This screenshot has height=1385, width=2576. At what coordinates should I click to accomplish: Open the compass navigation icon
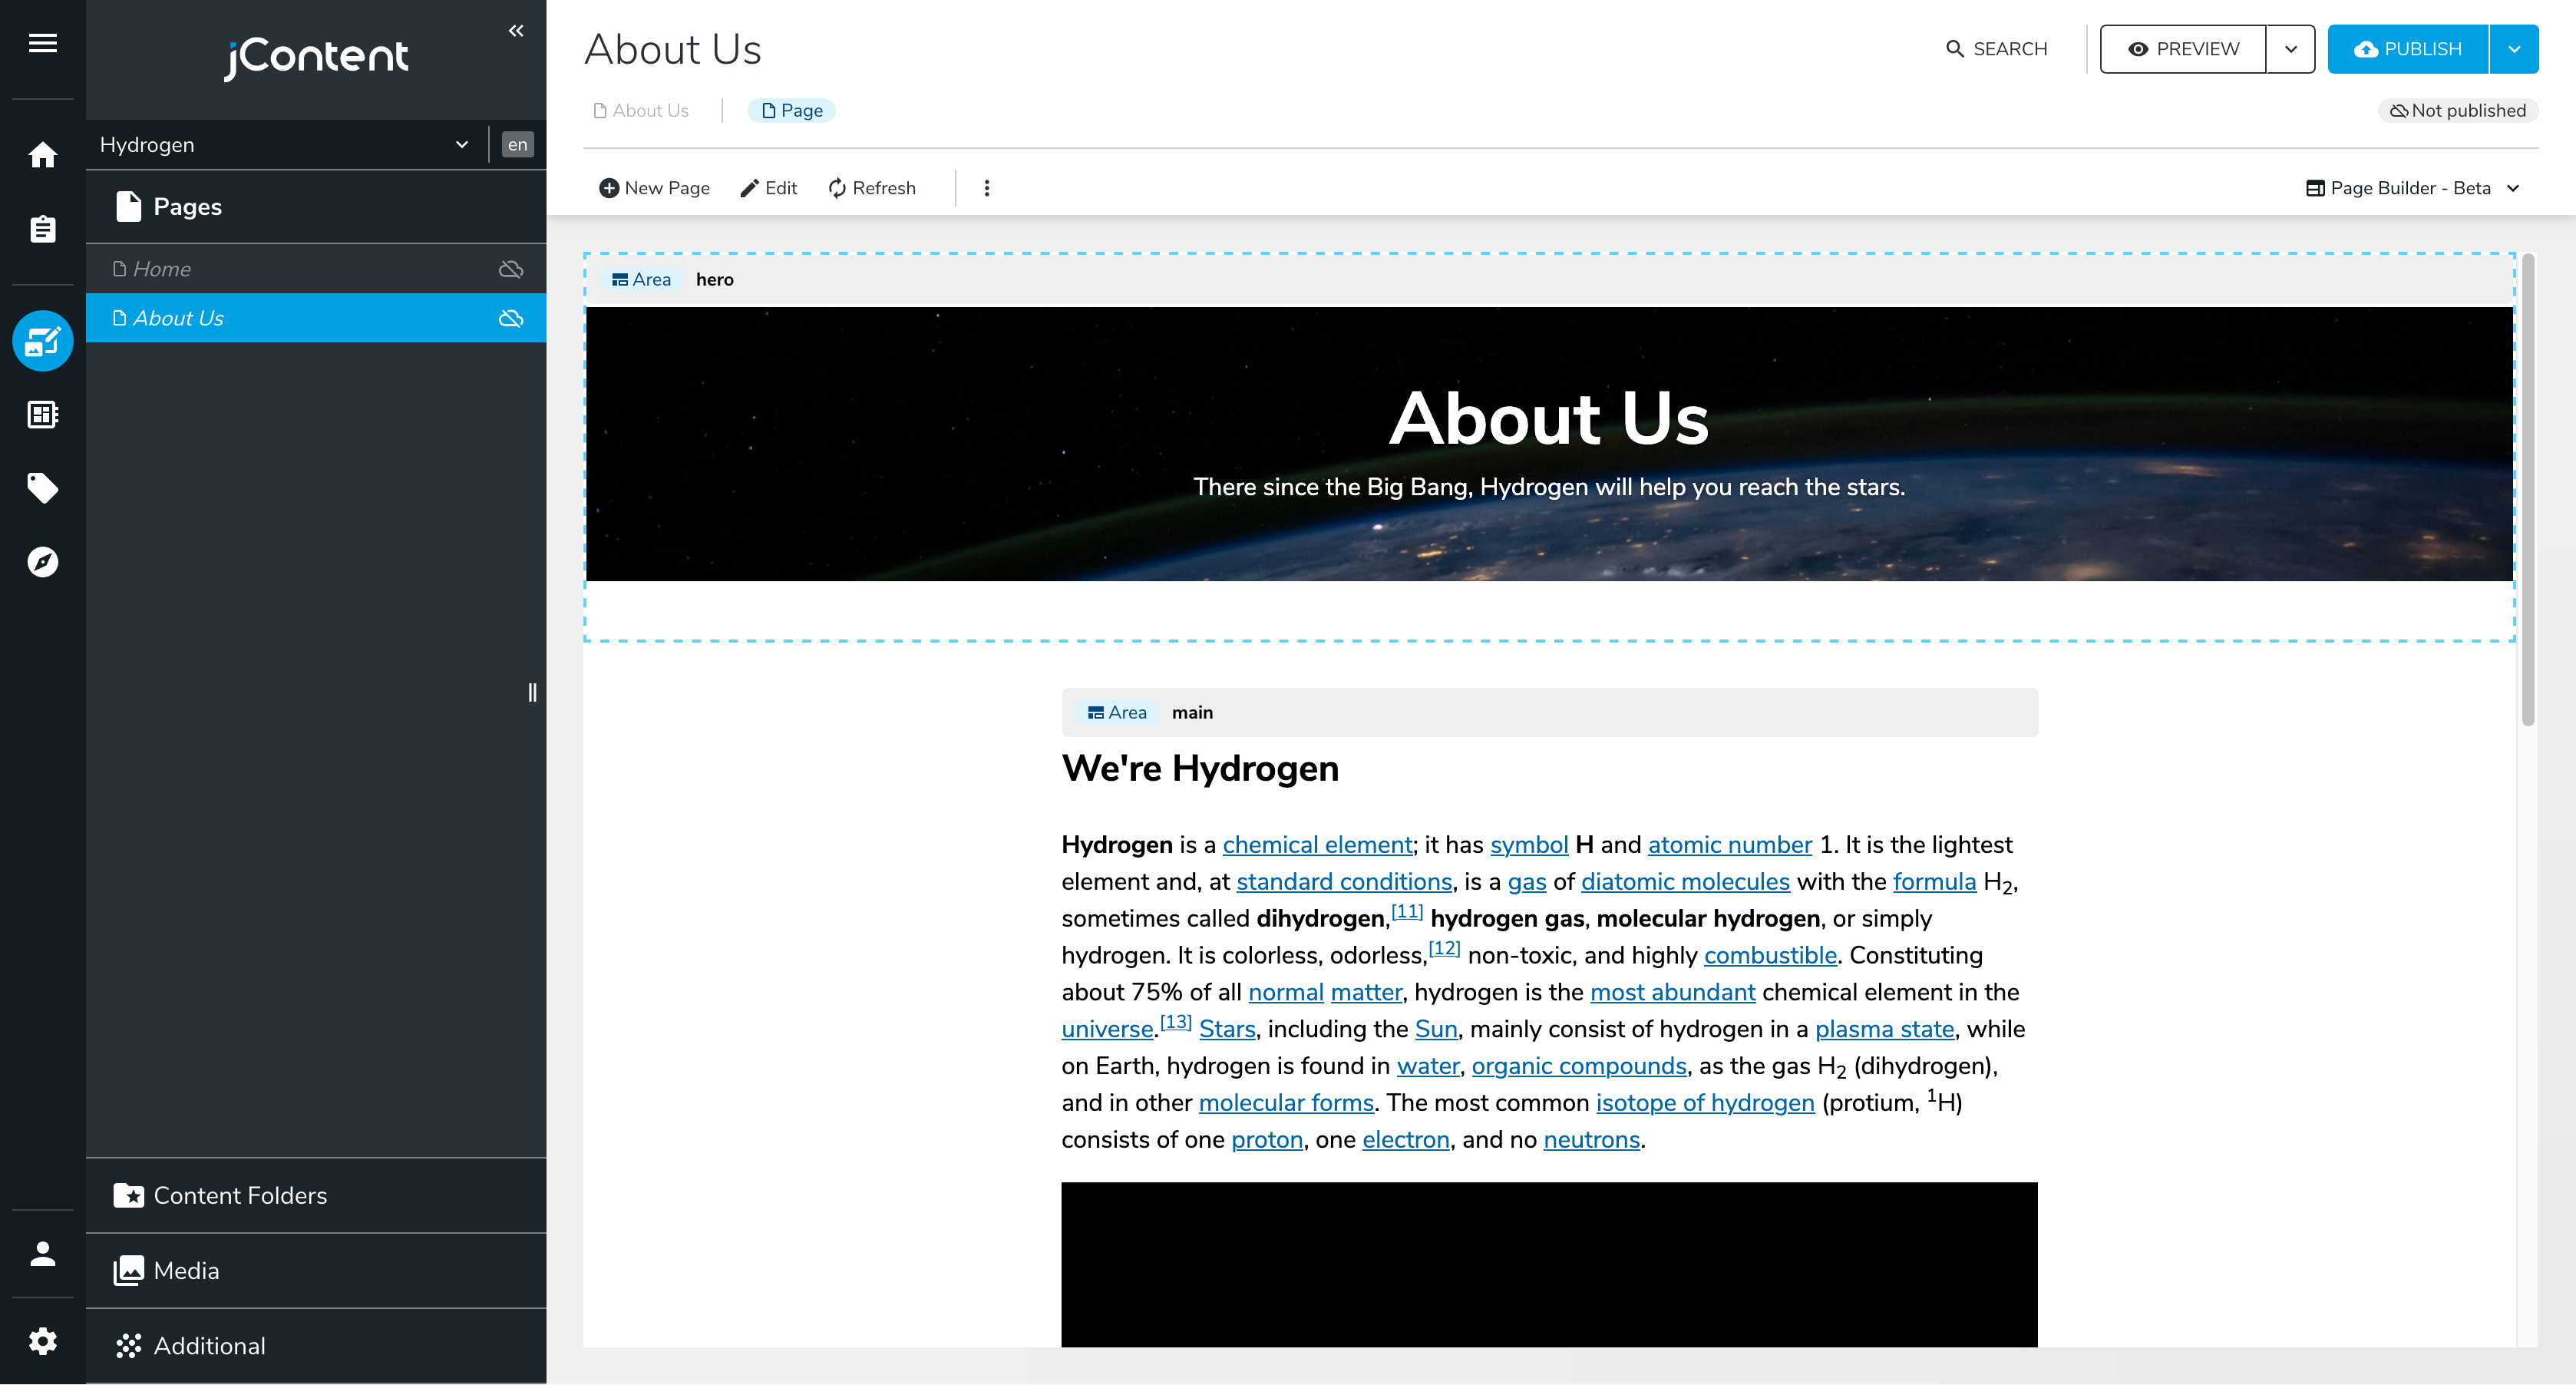point(43,562)
